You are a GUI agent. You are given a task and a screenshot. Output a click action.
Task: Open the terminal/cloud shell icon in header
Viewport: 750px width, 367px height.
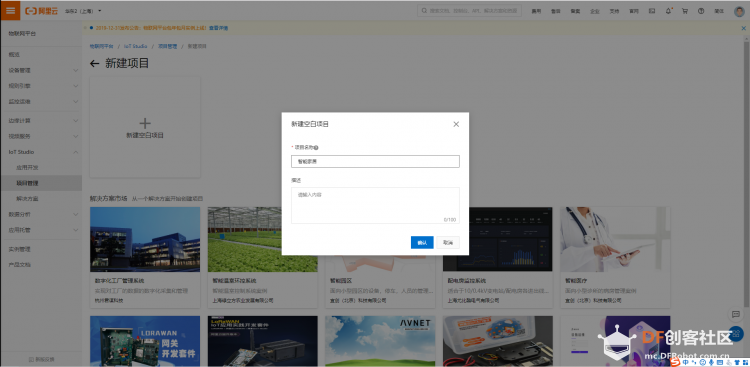651,11
